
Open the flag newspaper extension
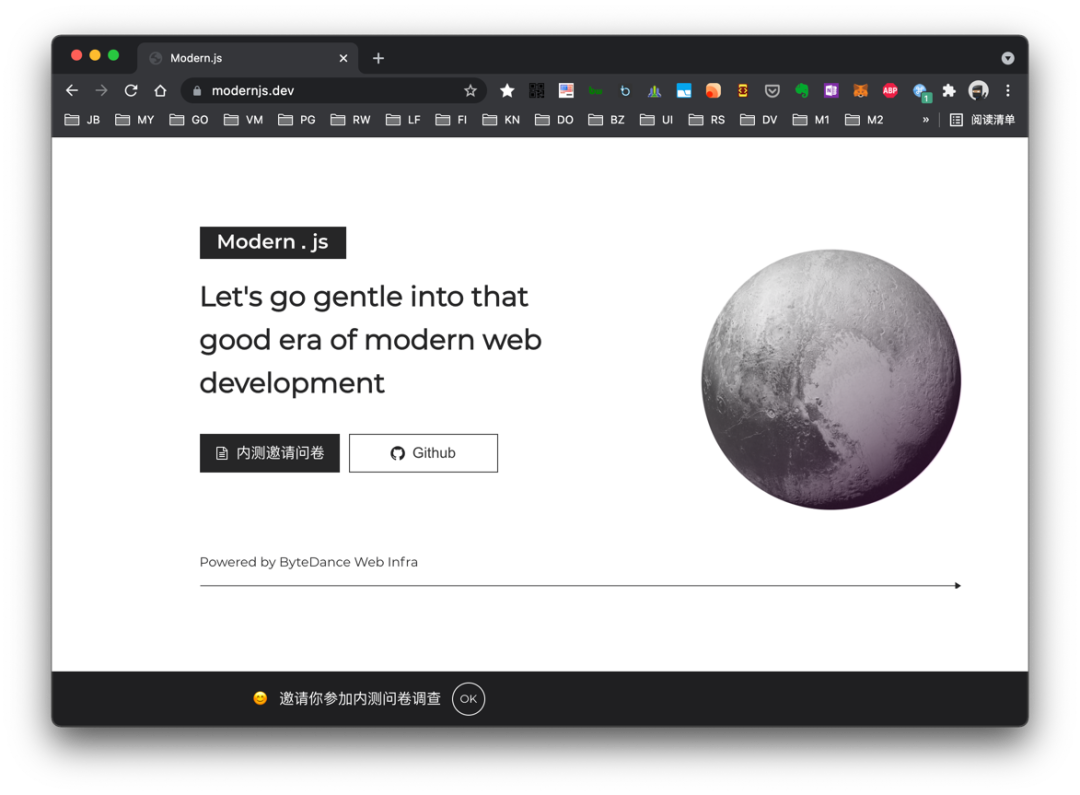pos(566,90)
